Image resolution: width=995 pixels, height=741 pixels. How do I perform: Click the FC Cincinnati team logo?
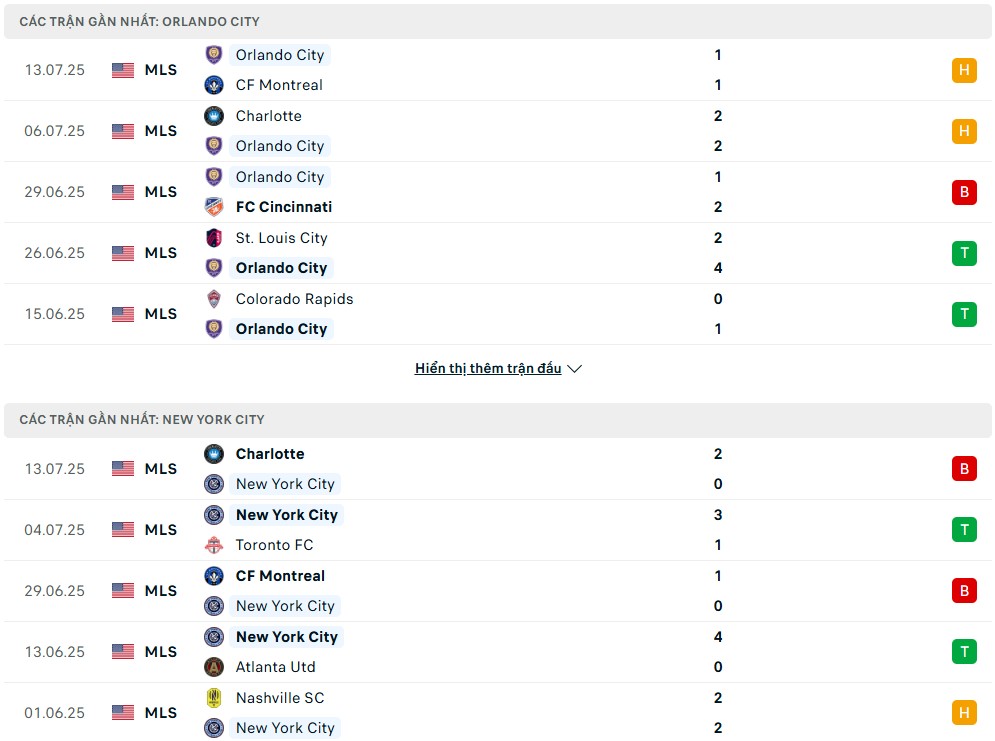click(x=214, y=207)
